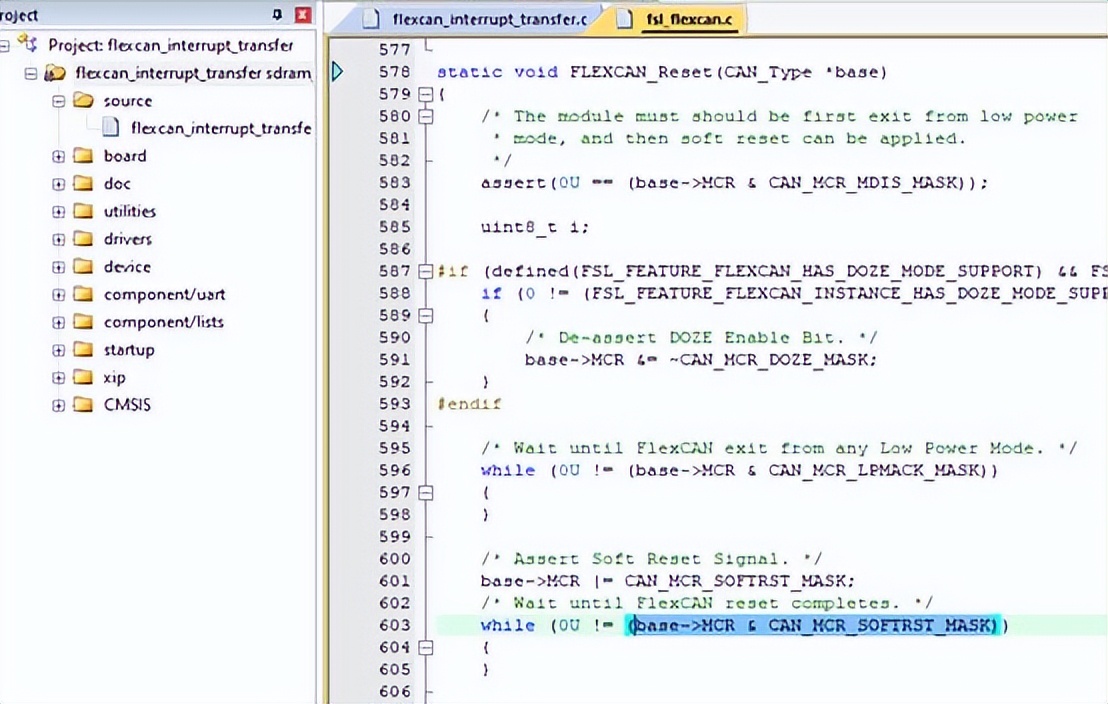Click the startup folder label
This screenshot has height=704, width=1108.
(129, 350)
